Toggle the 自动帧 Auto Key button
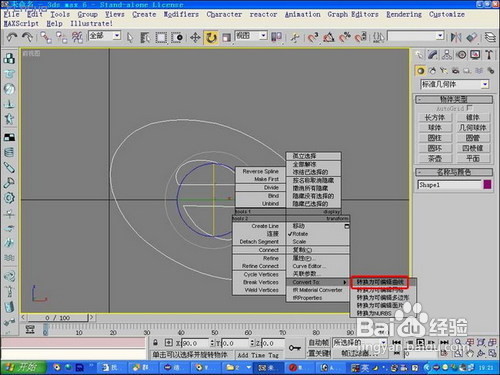 coord(319,343)
